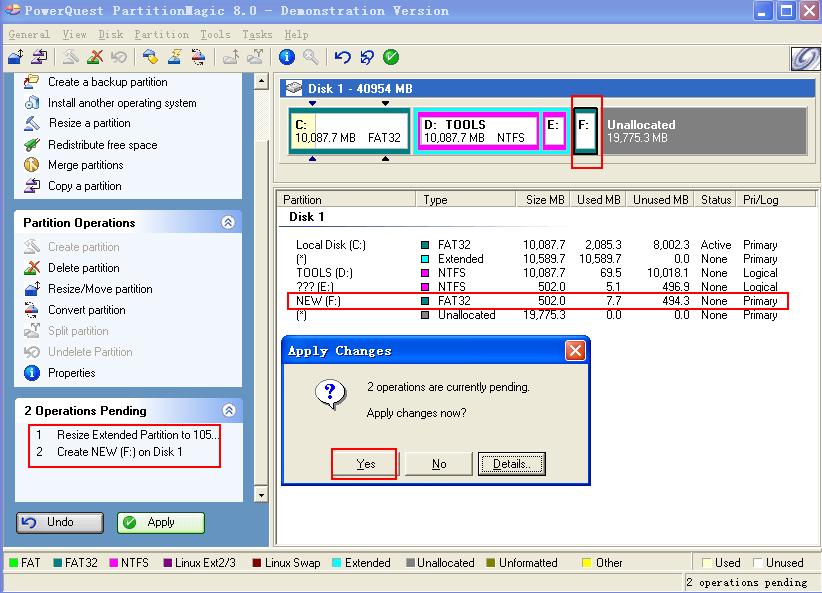Collapse the 2 Operations Pending panel chevron
822x593 pixels.
click(x=229, y=410)
